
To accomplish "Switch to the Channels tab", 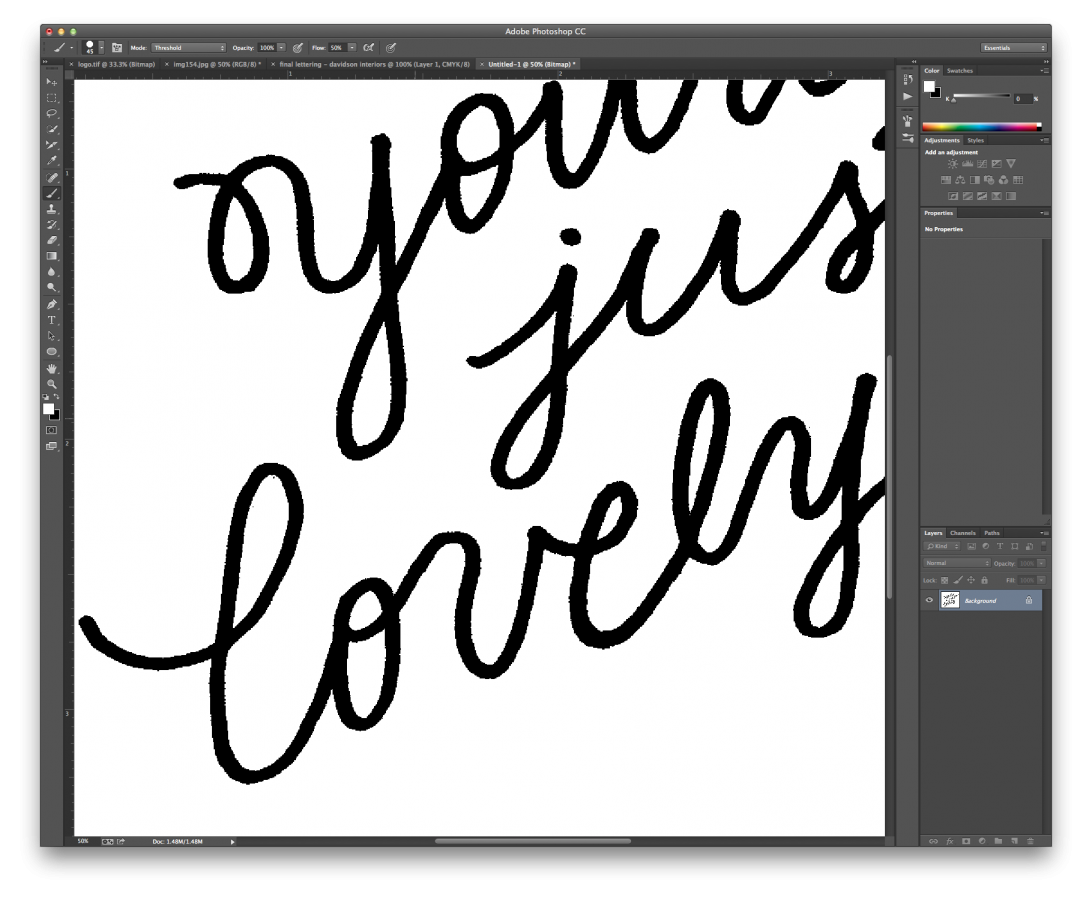I will pyautogui.click(x=963, y=532).
